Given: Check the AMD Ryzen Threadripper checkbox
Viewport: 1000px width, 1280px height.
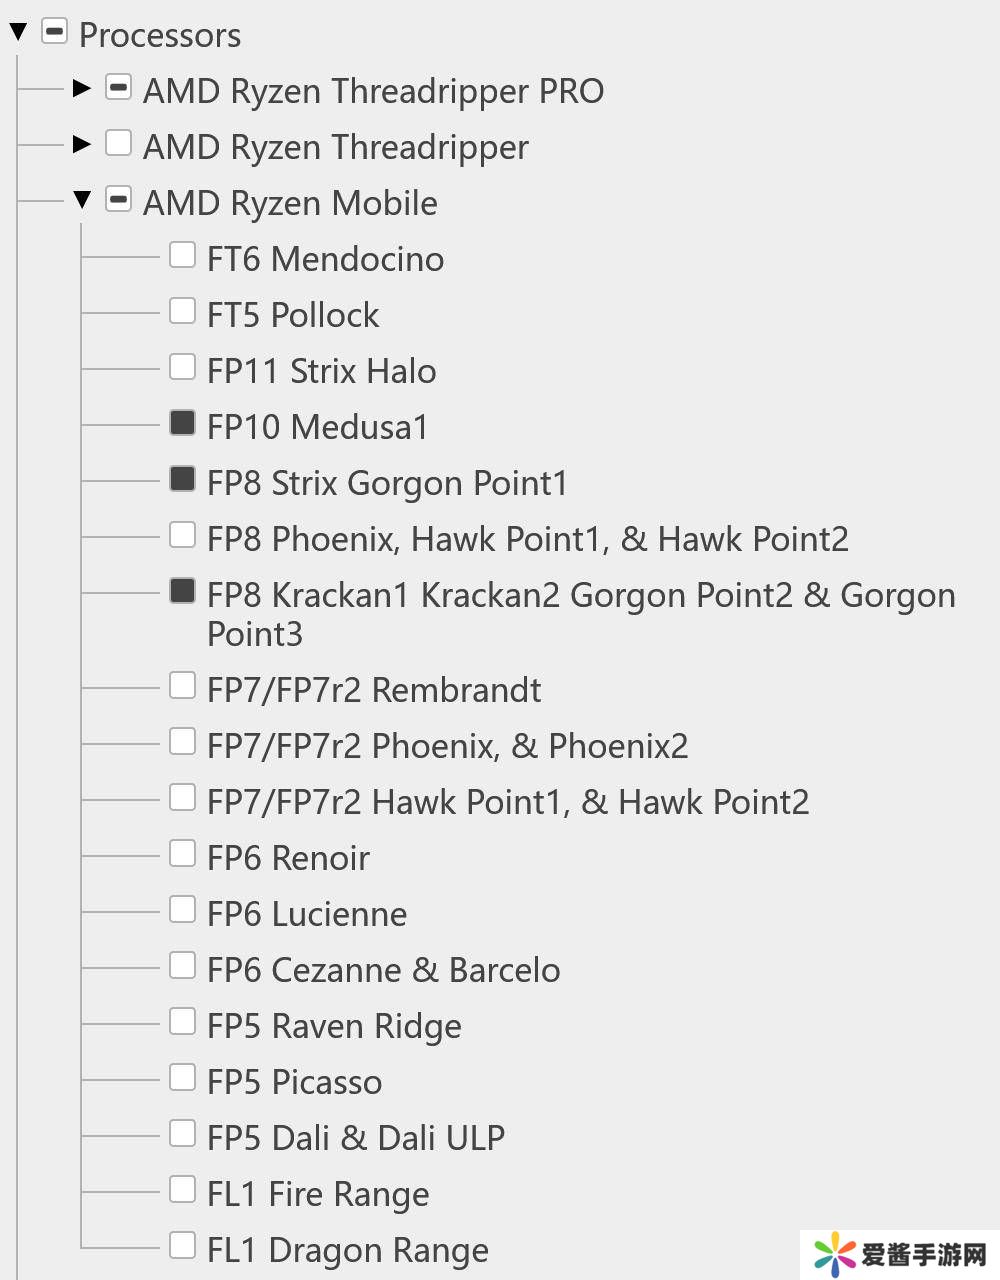Looking at the screenshot, I should (118, 144).
